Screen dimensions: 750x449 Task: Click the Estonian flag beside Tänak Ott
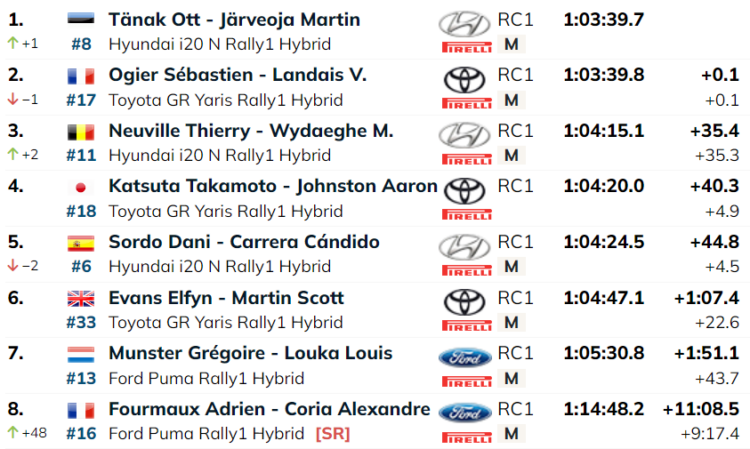click(x=80, y=20)
